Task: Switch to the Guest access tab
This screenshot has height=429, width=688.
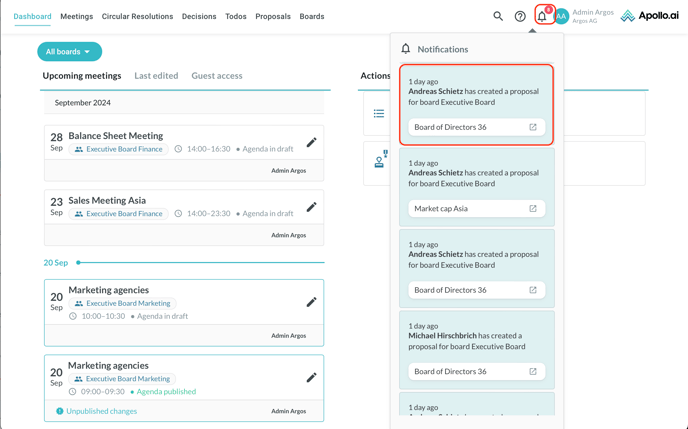Action: [217, 76]
